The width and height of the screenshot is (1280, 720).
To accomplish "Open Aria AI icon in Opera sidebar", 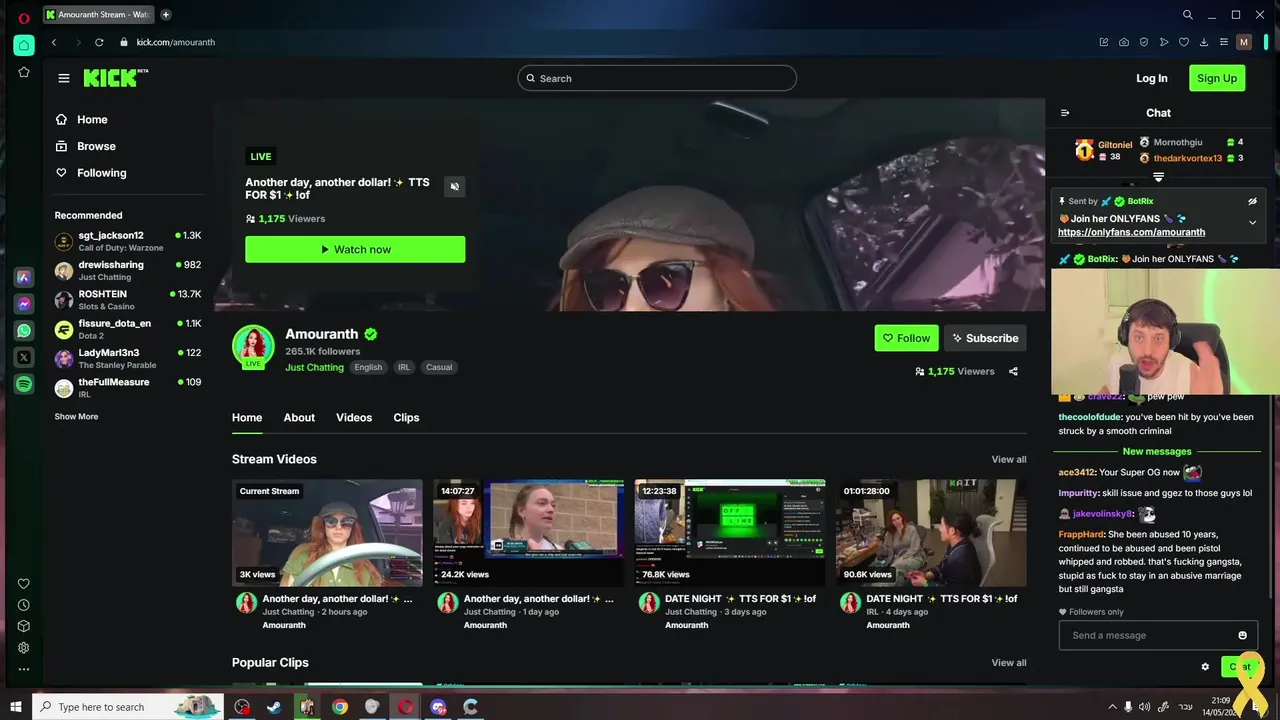I will 24,276.
